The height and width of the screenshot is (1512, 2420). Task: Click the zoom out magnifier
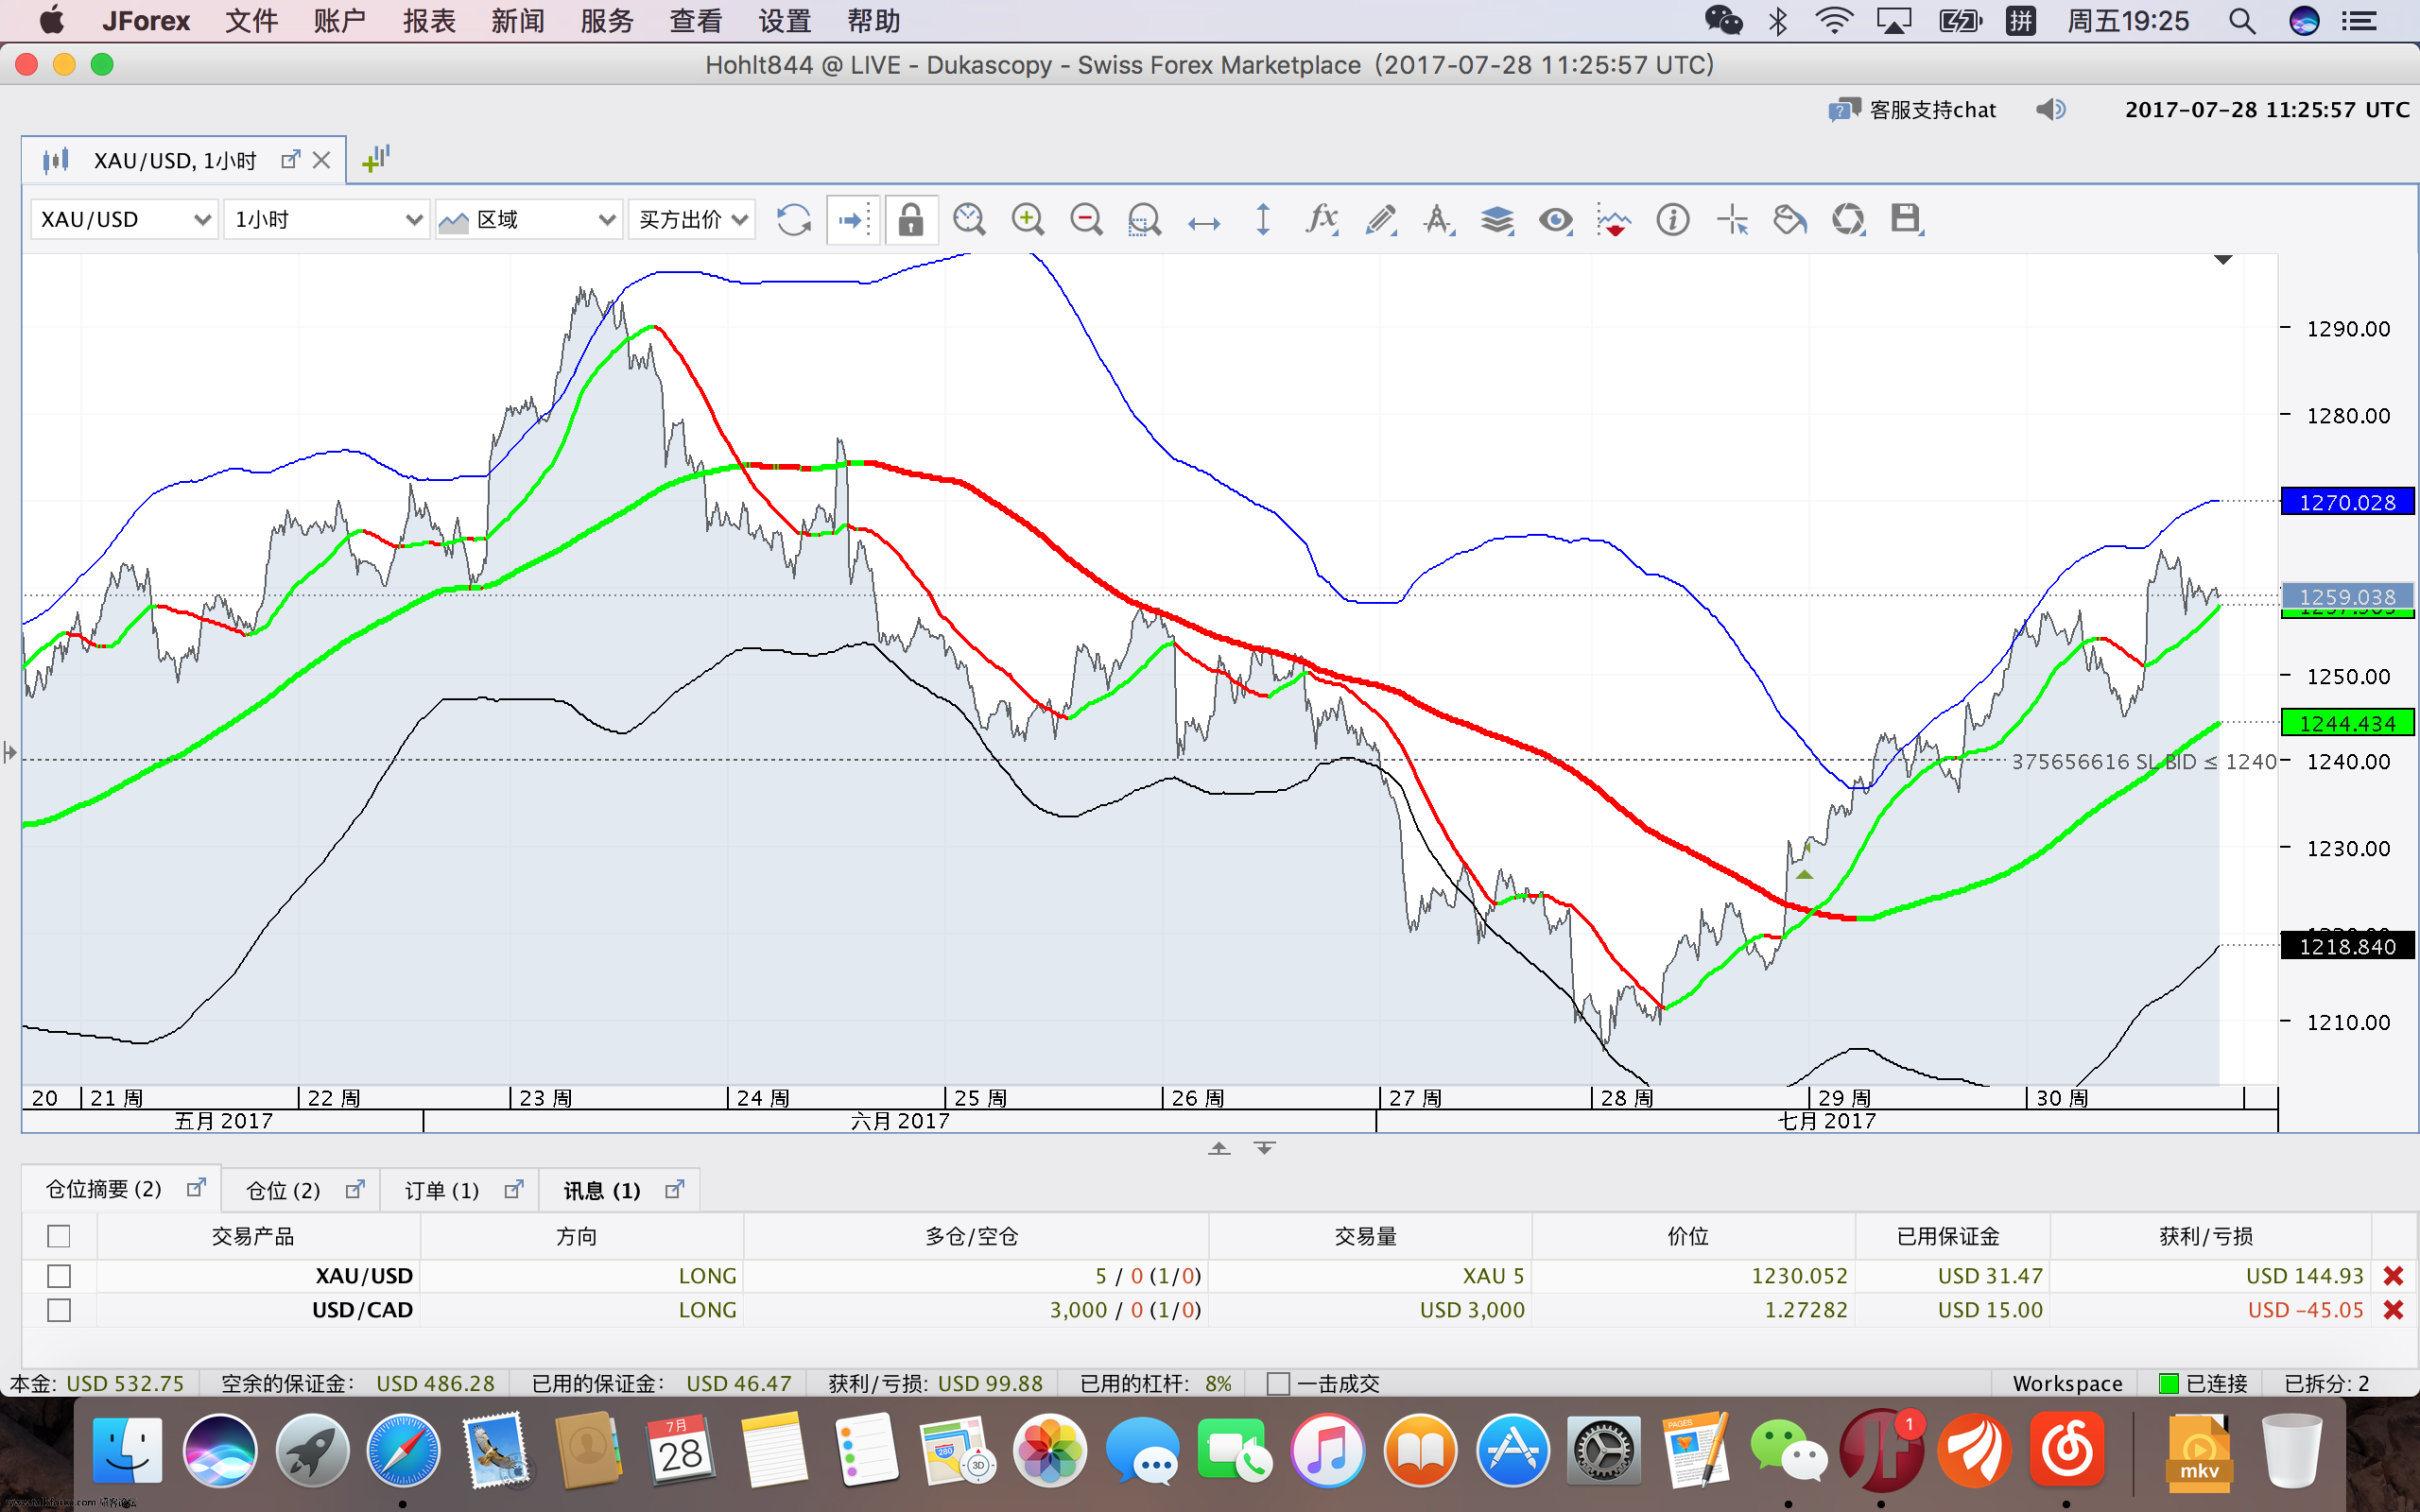1086,220
